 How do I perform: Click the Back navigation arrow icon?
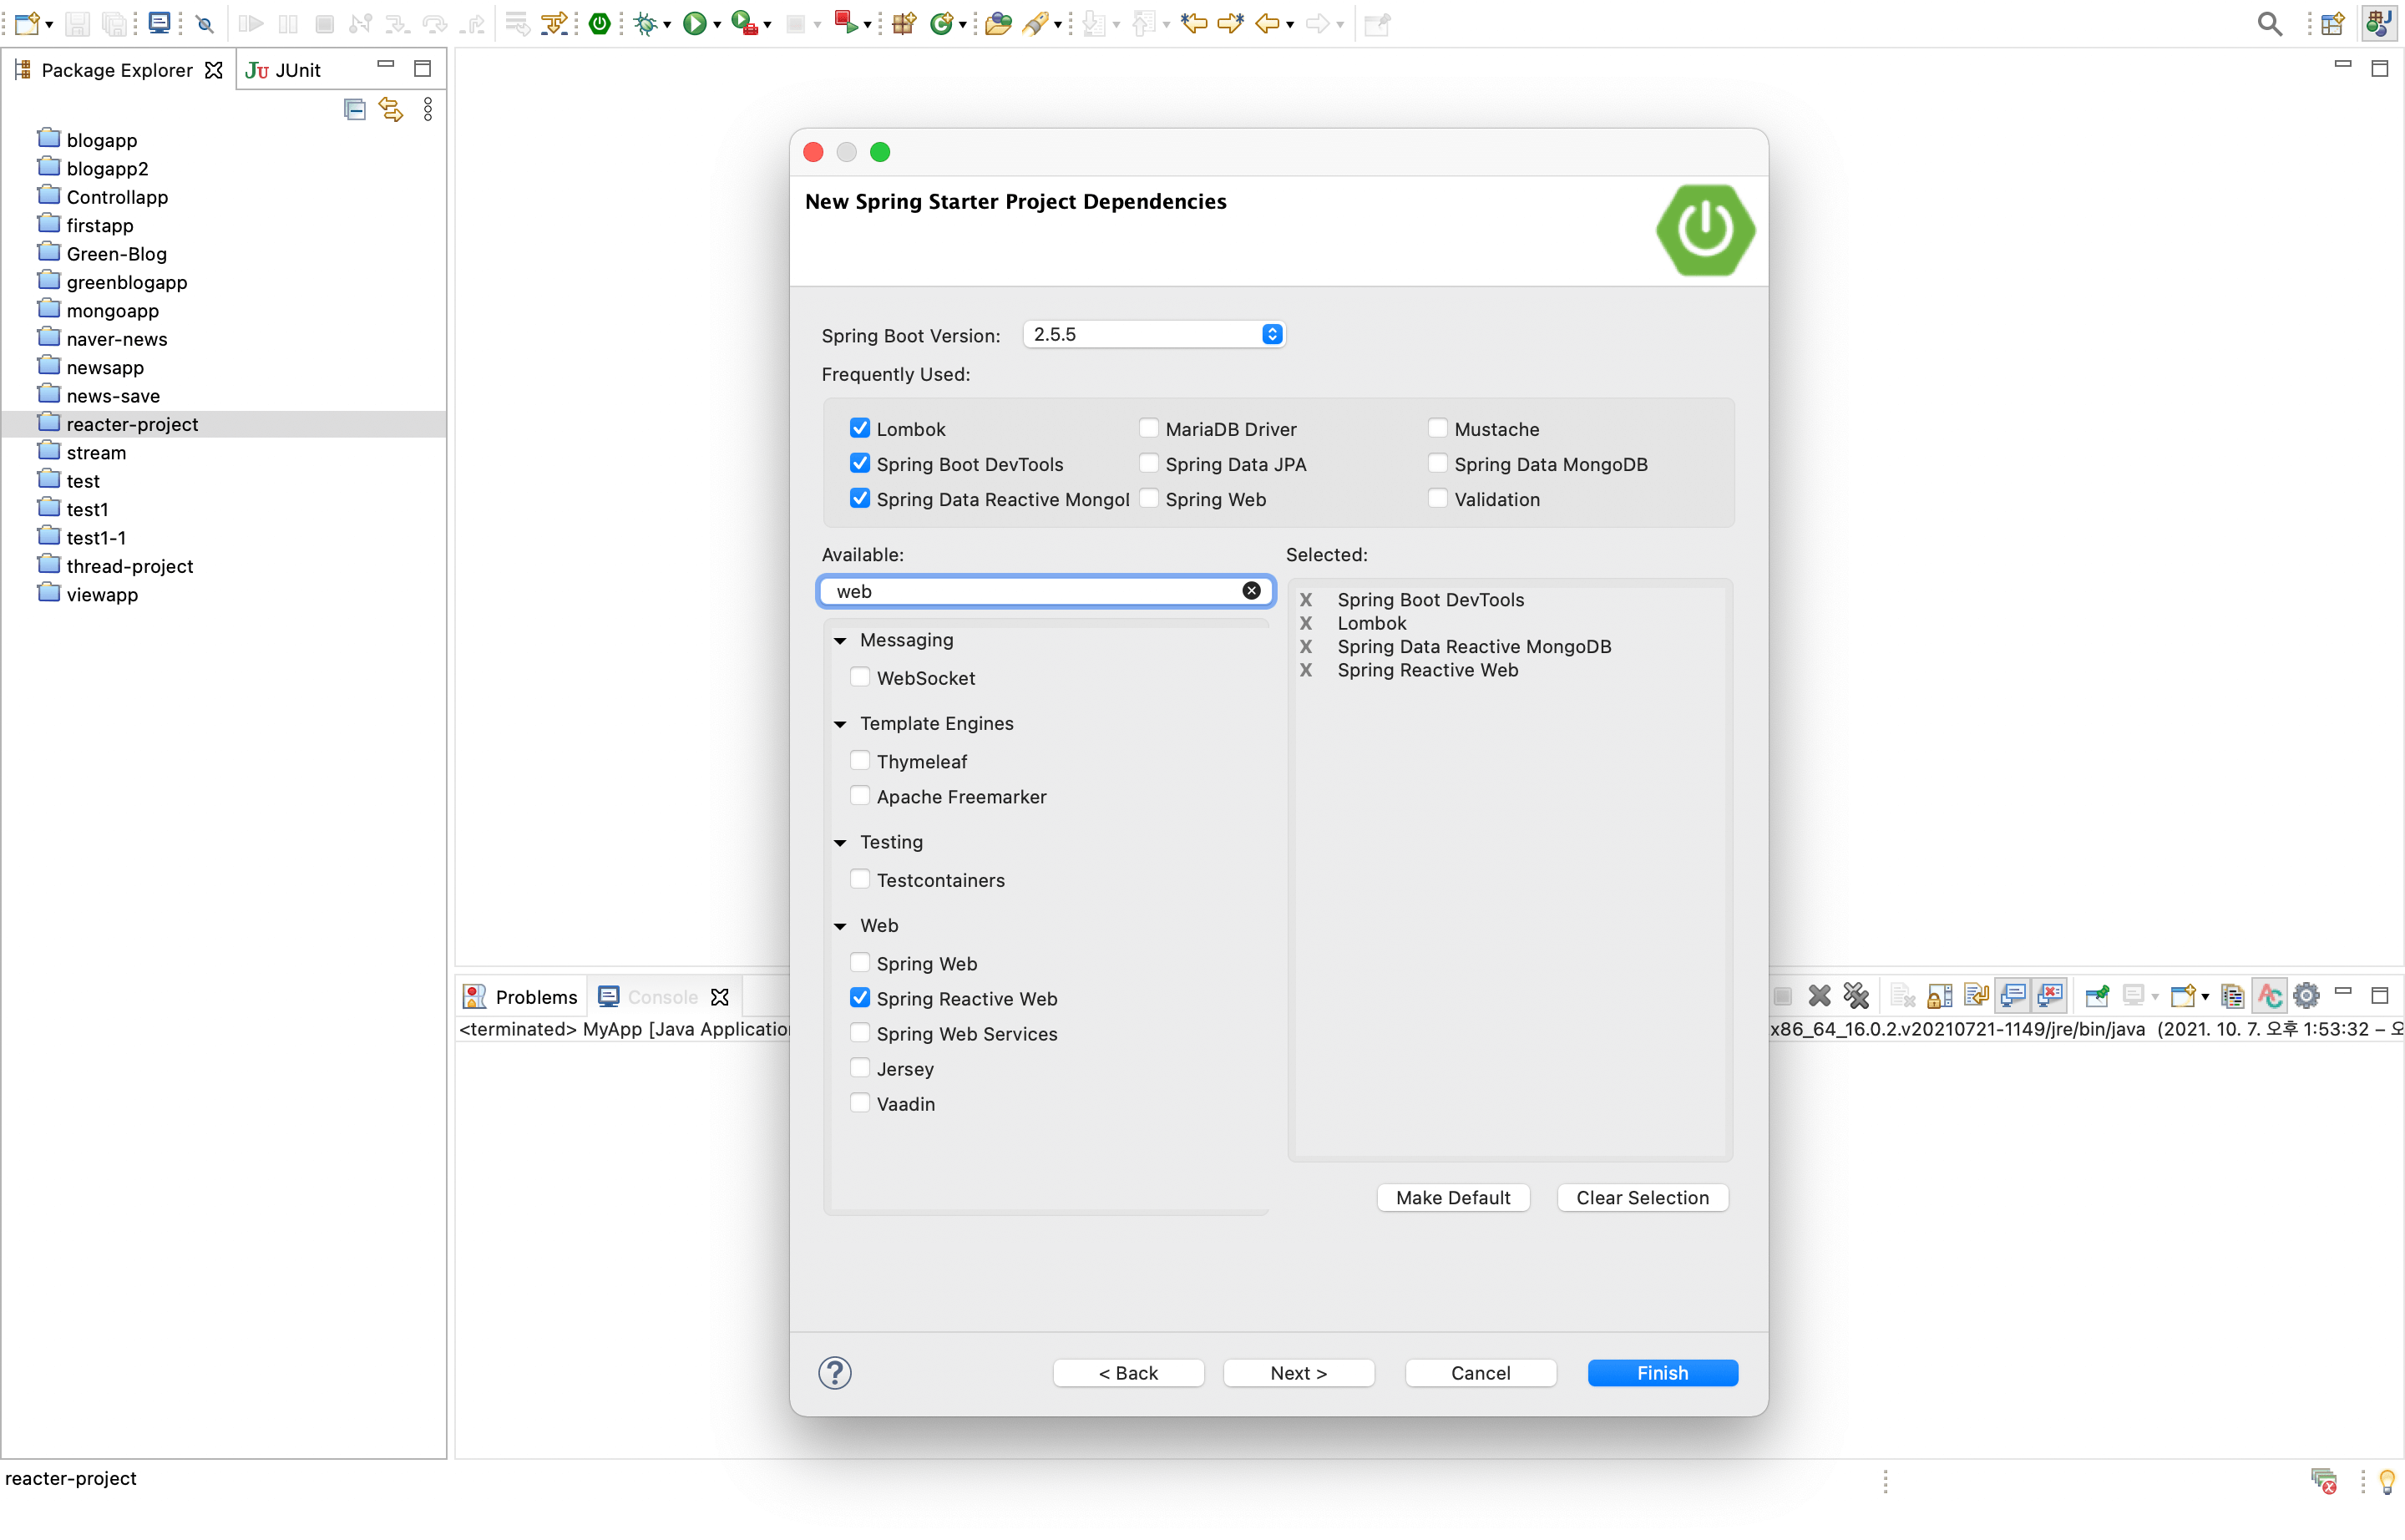(x=1267, y=23)
